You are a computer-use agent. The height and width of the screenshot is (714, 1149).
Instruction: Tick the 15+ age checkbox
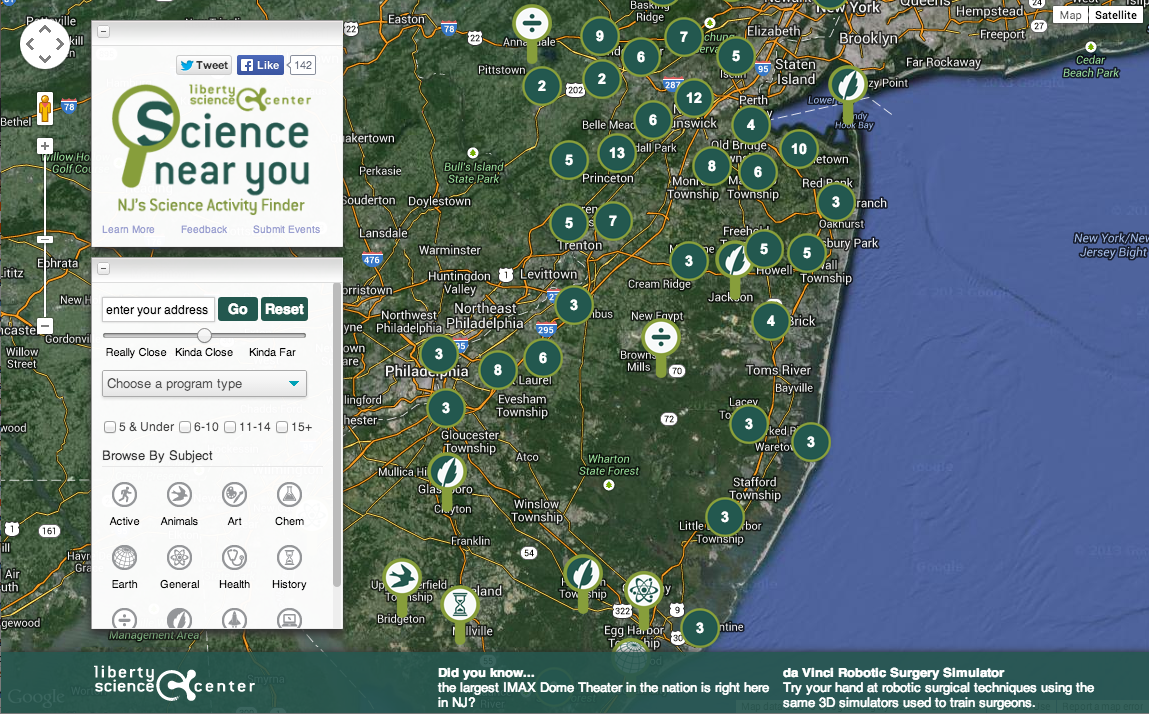(x=283, y=427)
